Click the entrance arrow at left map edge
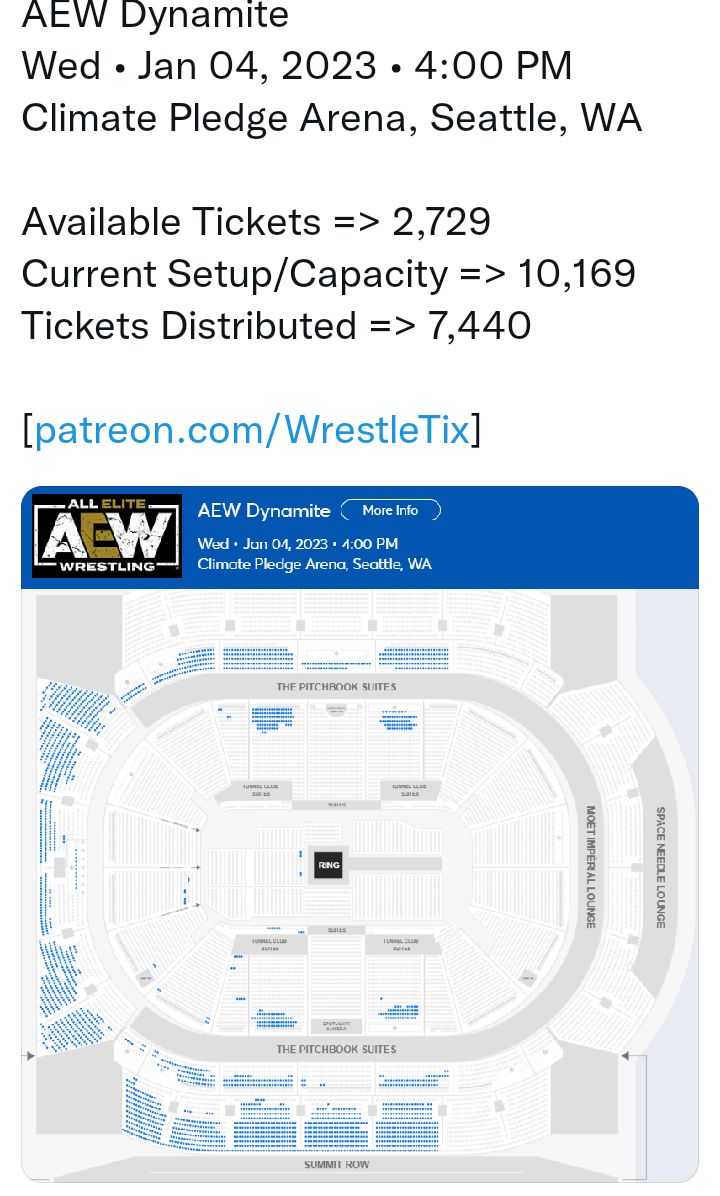The image size is (720, 1196). (x=30, y=1056)
